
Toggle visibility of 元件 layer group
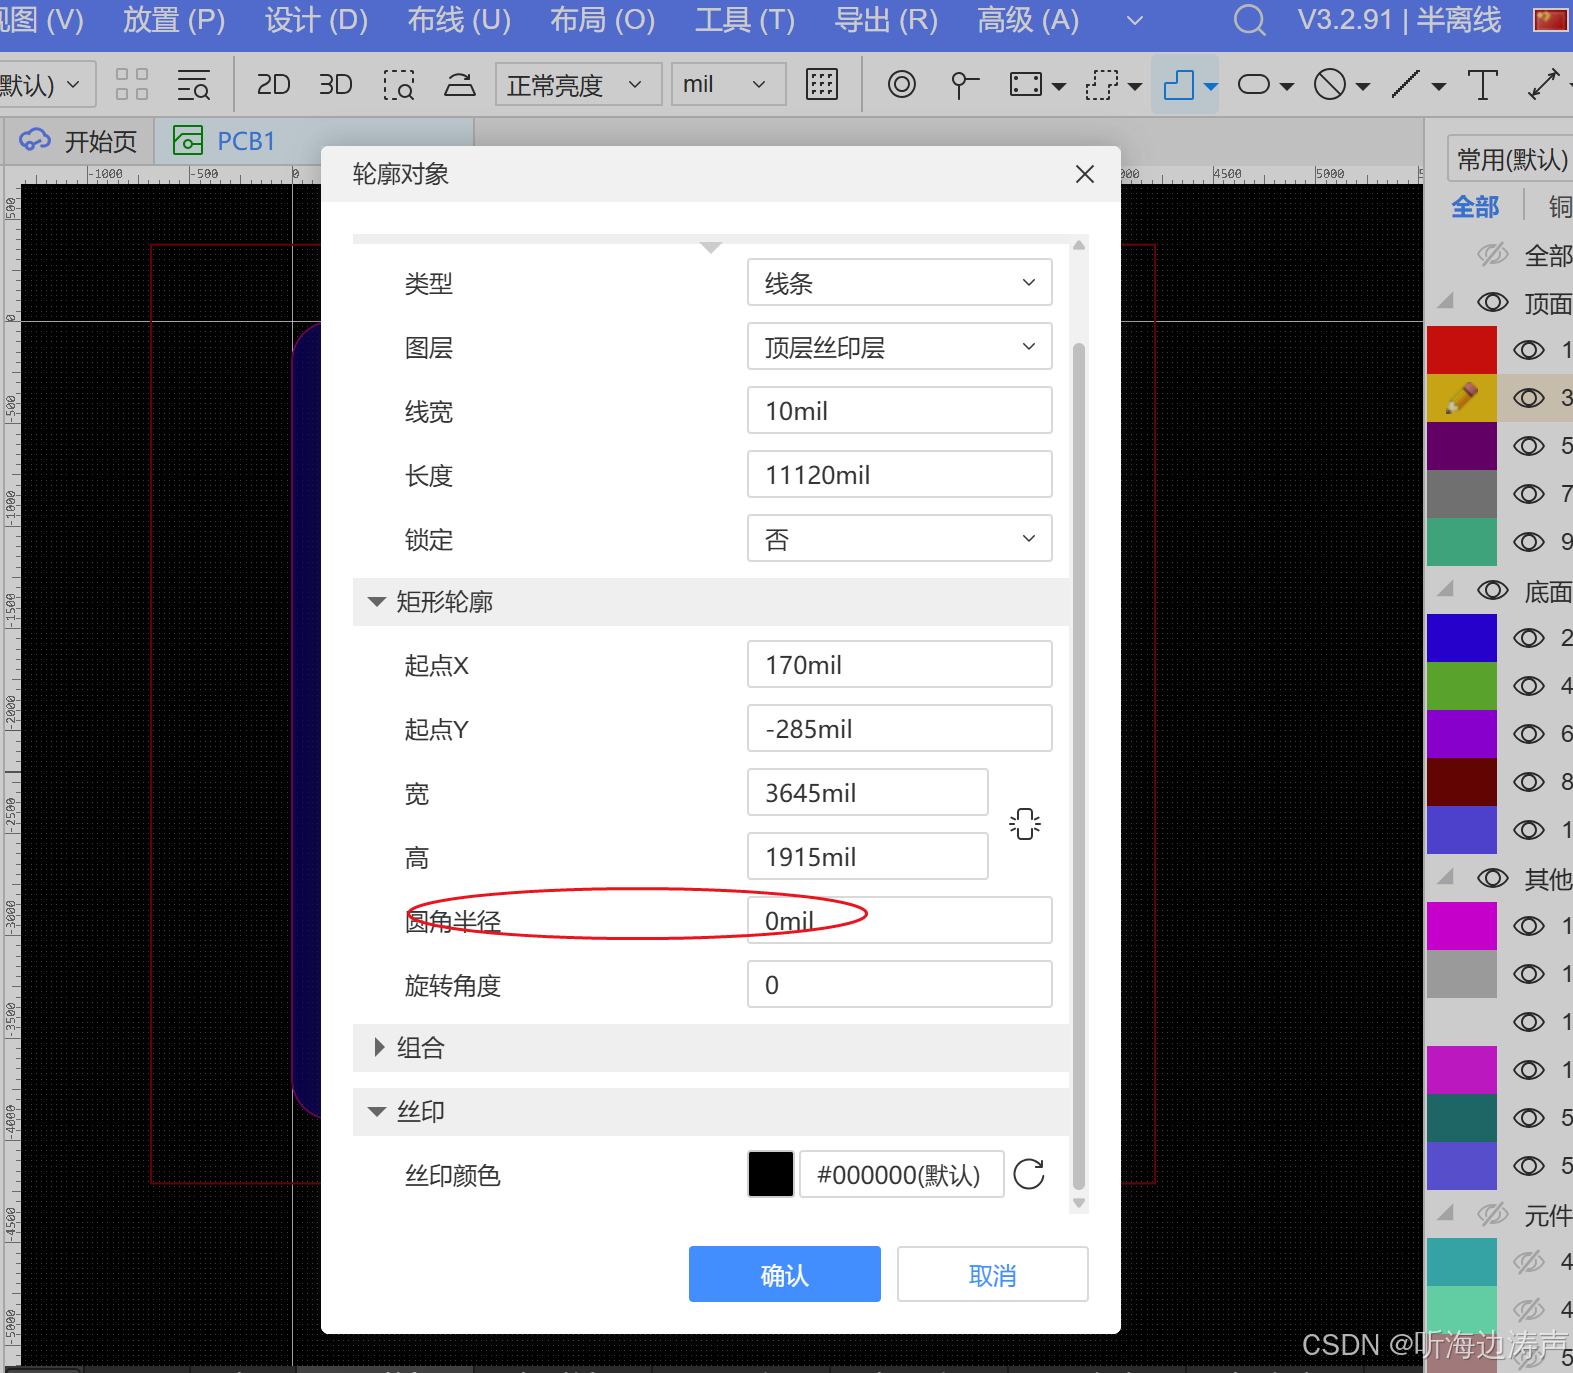tap(1493, 1215)
